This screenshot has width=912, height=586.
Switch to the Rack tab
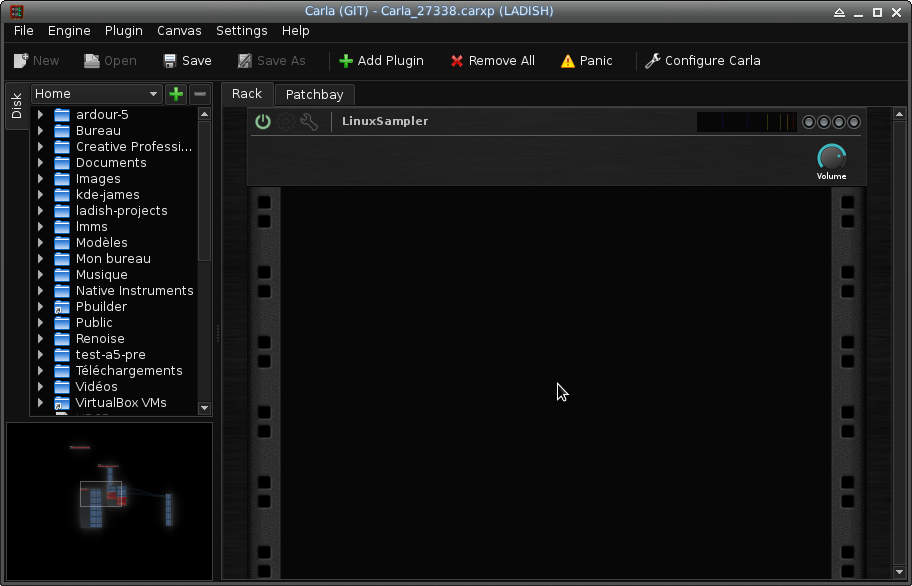(247, 94)
